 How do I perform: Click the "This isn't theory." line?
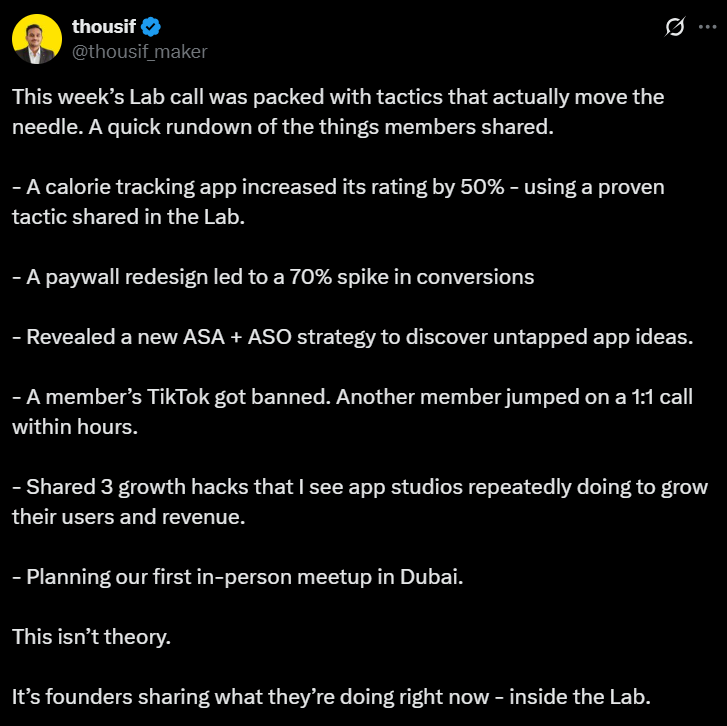point(91,637)
